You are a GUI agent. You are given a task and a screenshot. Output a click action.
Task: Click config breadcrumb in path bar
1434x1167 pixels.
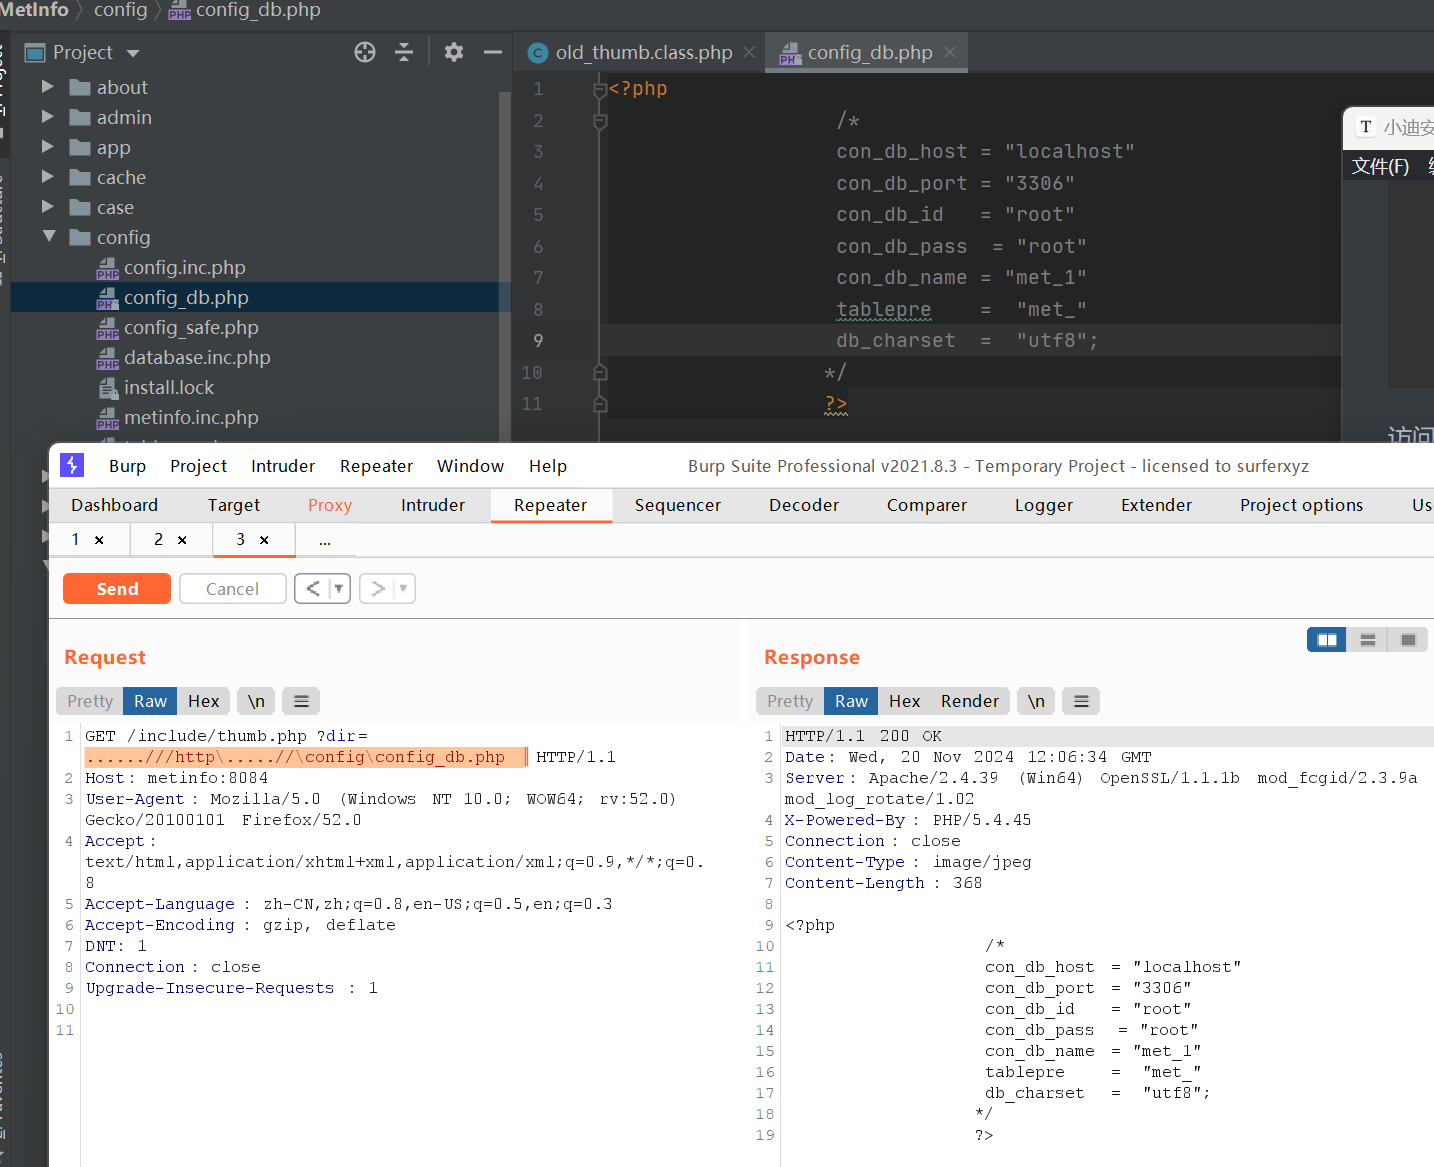point(120,10)
